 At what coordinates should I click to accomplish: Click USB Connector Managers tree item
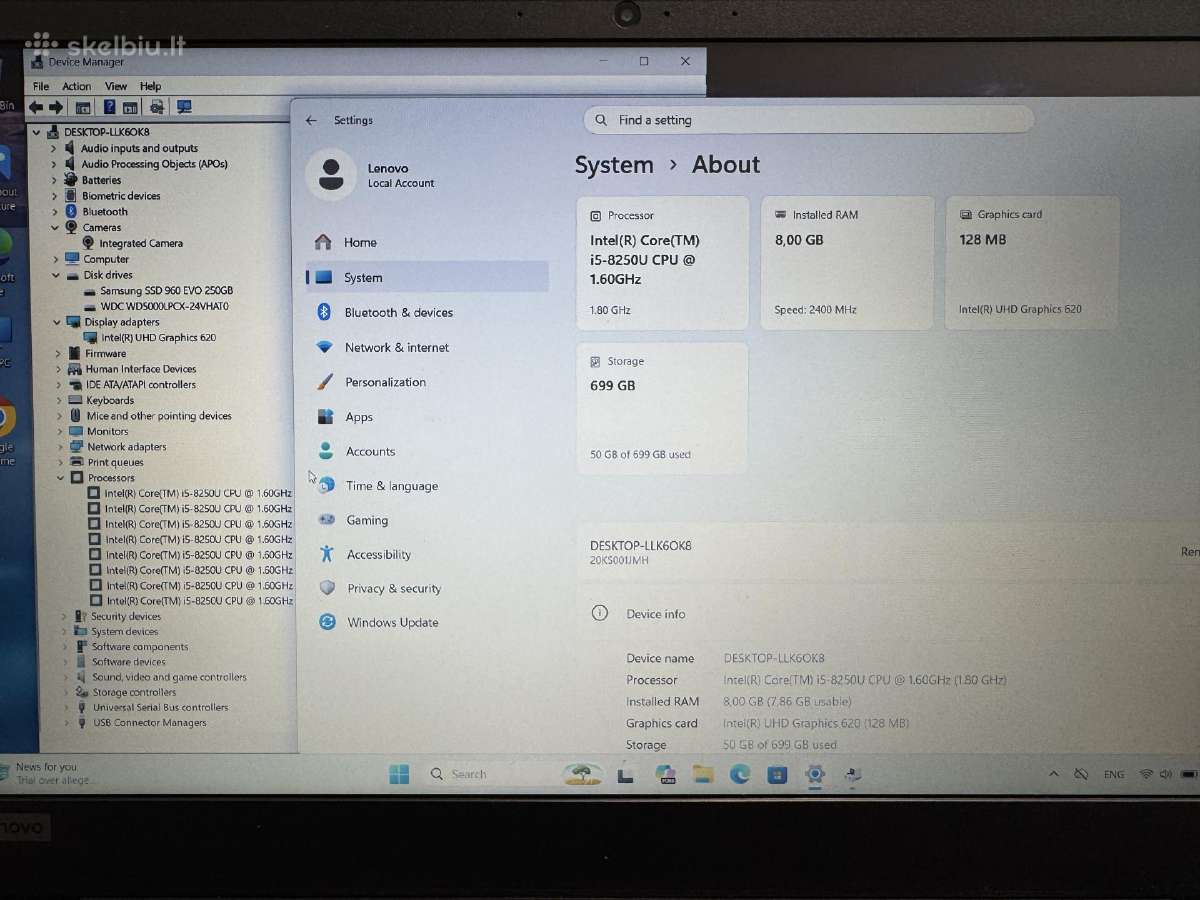point(150,723)
